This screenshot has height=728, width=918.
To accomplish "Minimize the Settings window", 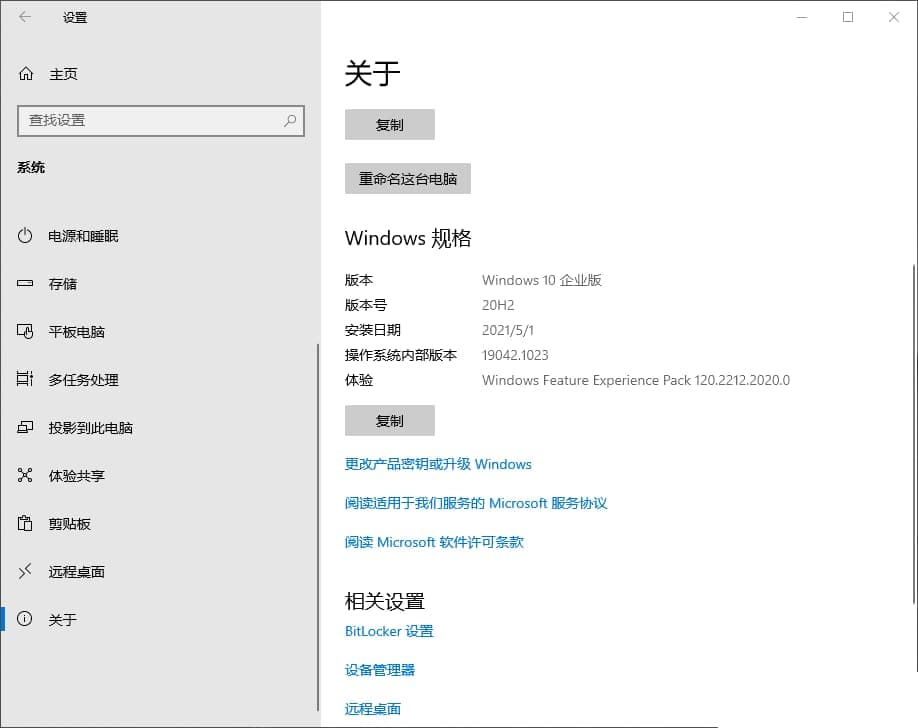I will pos(802,17).
